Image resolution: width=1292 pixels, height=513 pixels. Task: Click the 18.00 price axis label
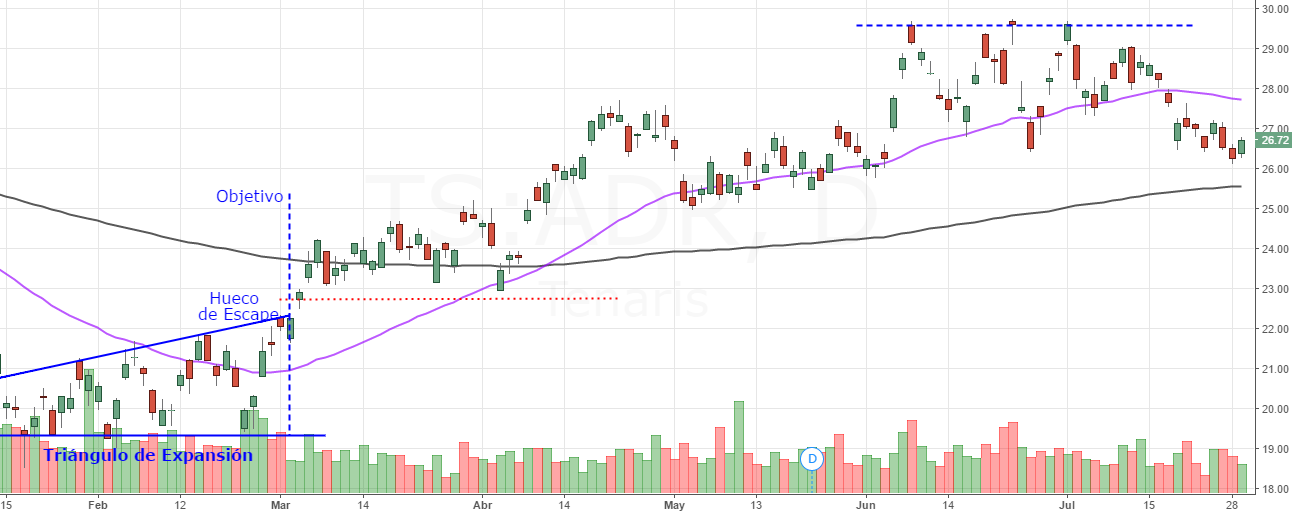1273,489
